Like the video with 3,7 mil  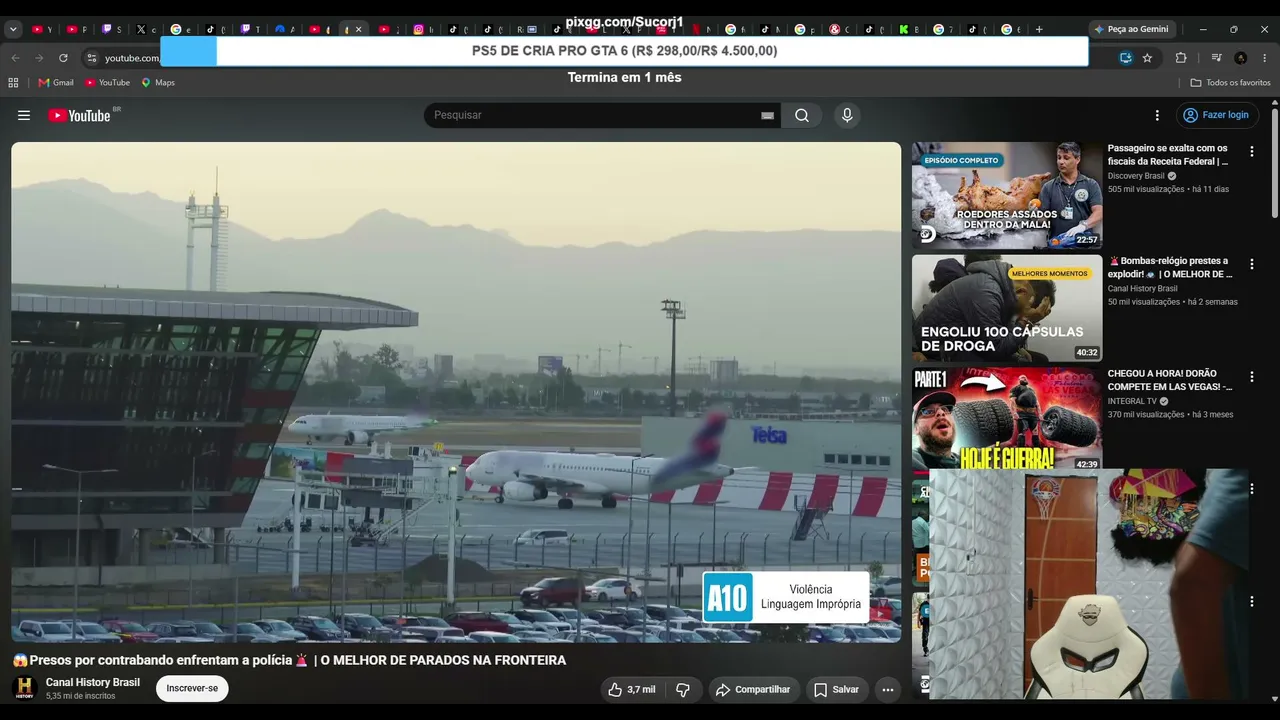point(631,689)
